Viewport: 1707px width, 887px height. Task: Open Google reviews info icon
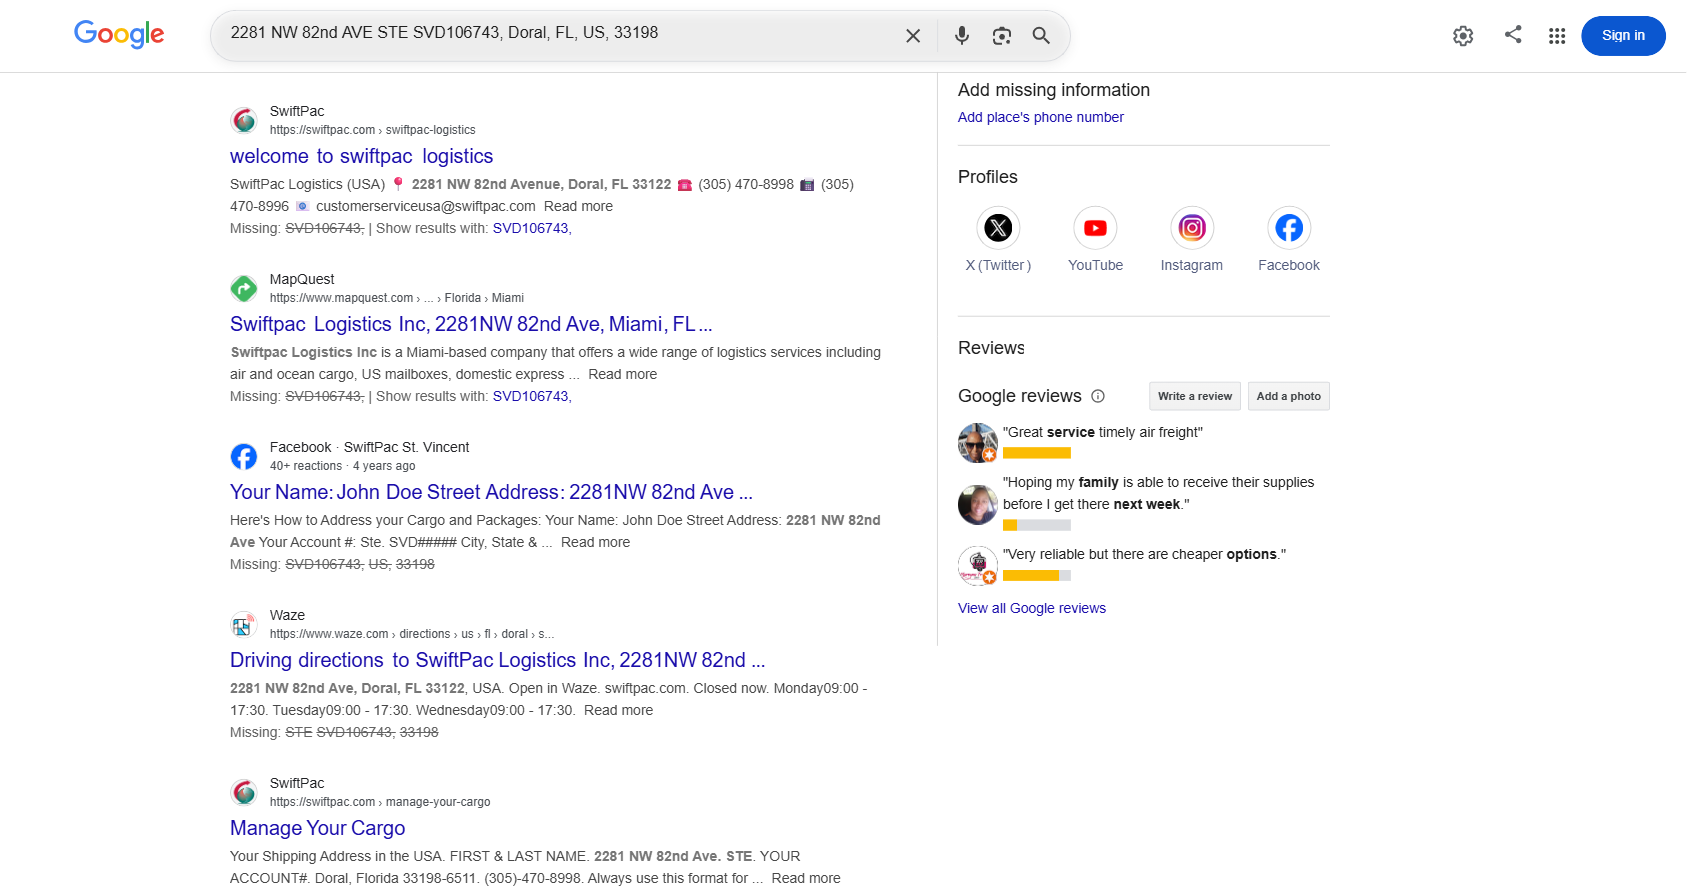pyautogui.click(x=1098, y=396)
